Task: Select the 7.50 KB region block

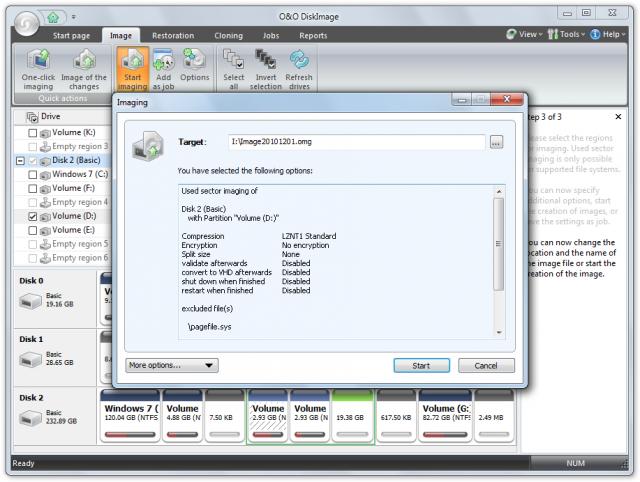Action: pos(224,416)
